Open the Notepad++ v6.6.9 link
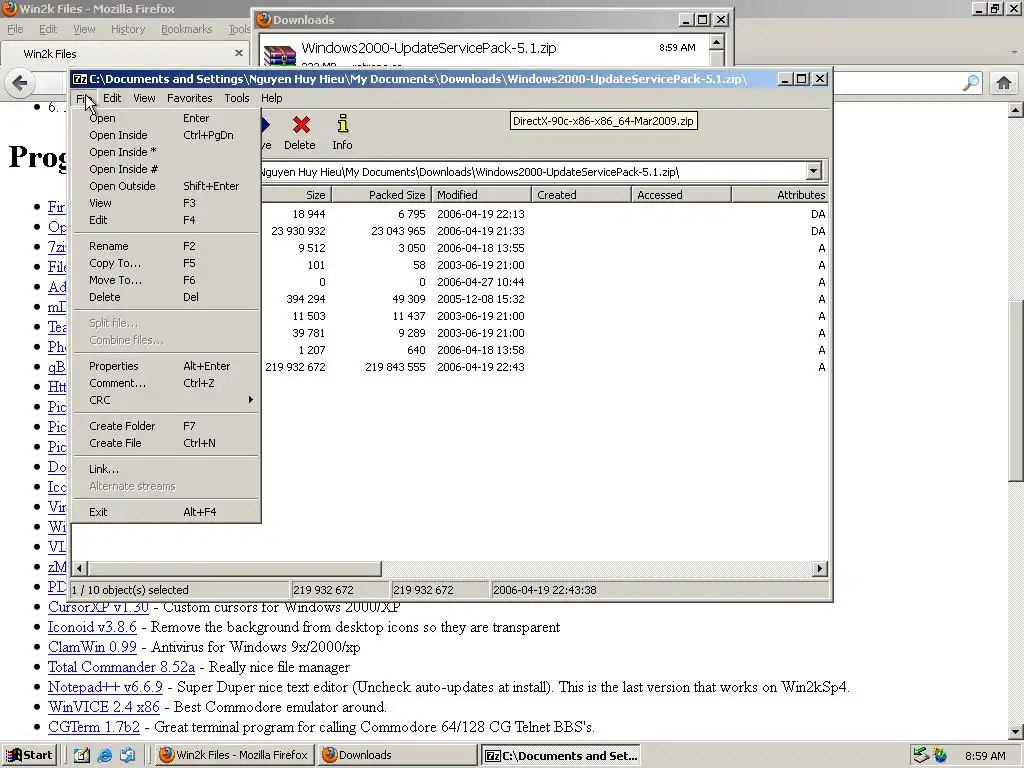The width and height of the screenshot is (1024, 768). [105, 687]
